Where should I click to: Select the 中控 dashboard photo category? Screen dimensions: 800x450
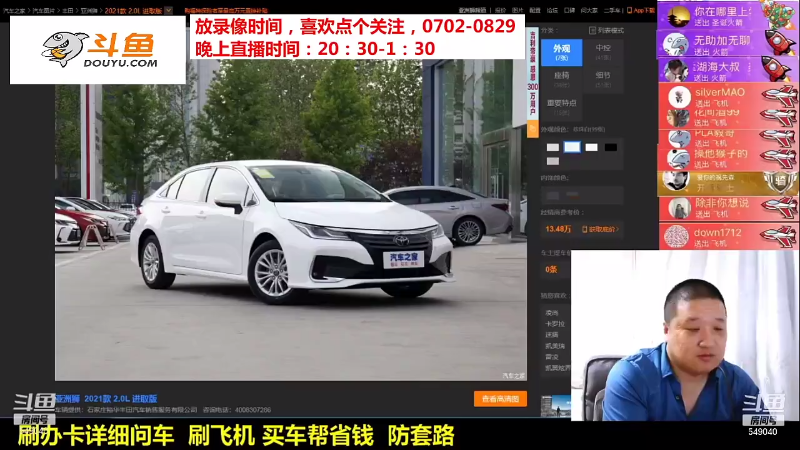click(x=603, y=52)
